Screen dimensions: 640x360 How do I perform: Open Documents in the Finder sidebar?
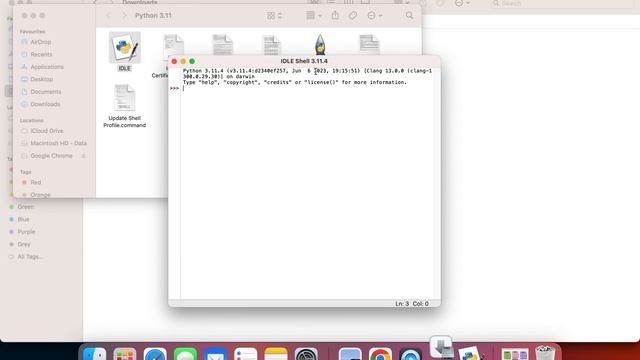[x=45, y=92]
